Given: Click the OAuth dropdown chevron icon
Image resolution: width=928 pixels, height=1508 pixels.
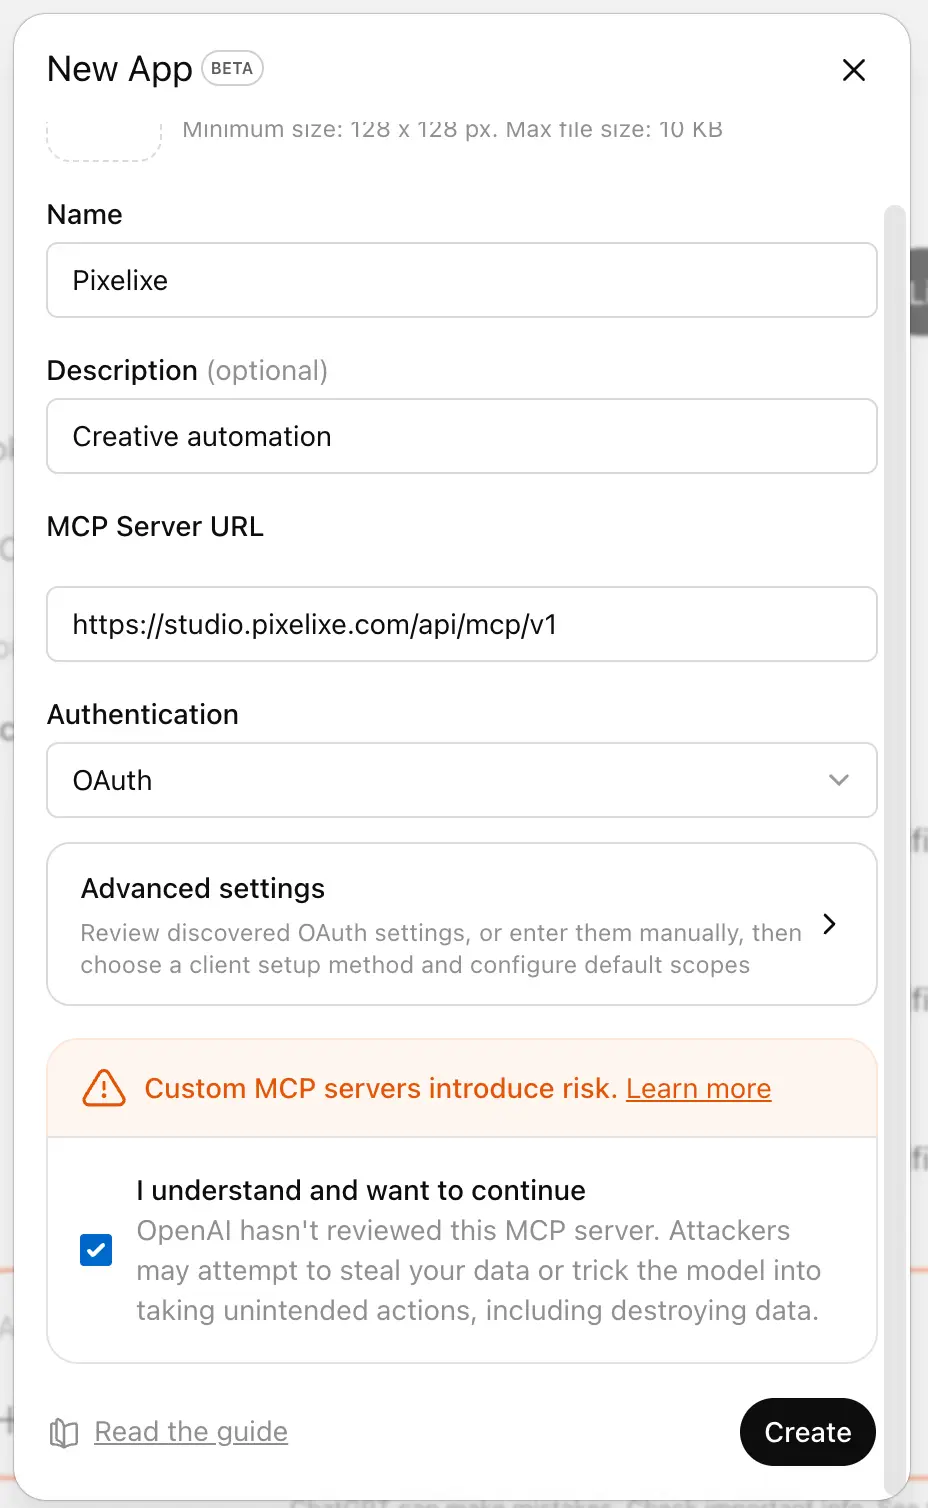Looking at the screenshot, I should 839,780.
